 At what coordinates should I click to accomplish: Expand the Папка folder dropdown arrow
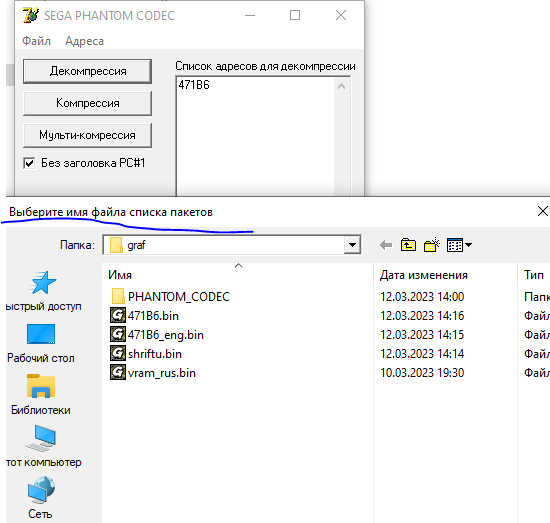(x=352, y=245)
